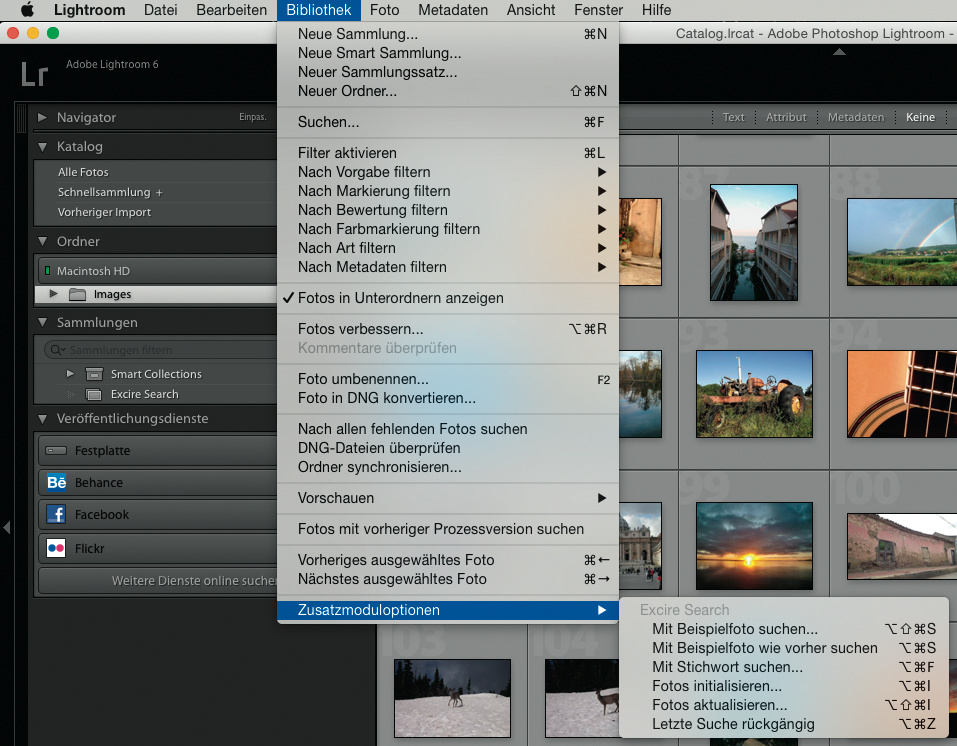Click the Facebook publish service icon
This screenshot has height=746, width=957.
pyautogui.click(x=56, y=515)
